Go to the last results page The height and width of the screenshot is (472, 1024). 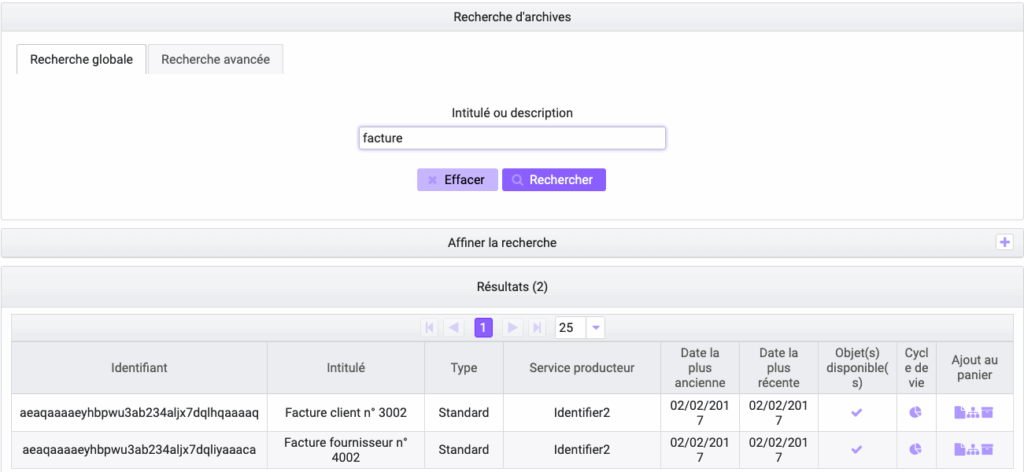[536, 328]
